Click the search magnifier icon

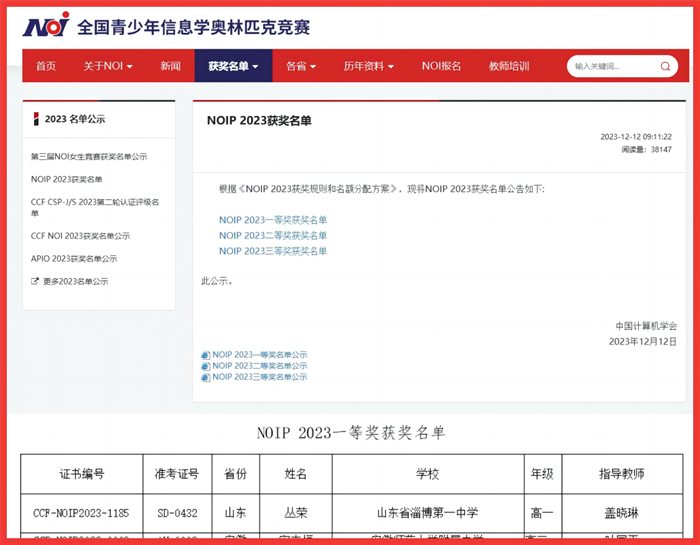[x=666, y=67]
